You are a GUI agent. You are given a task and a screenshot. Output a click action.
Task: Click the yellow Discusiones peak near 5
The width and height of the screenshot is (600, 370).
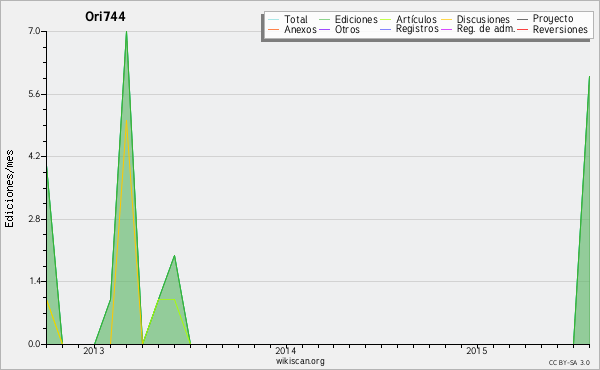pos(126,122)
